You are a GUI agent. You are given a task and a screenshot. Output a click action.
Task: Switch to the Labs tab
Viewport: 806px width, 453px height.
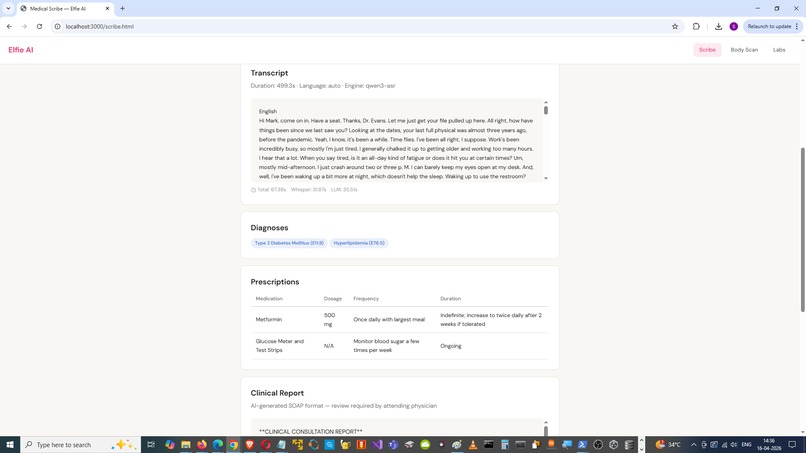pos(779,50)
